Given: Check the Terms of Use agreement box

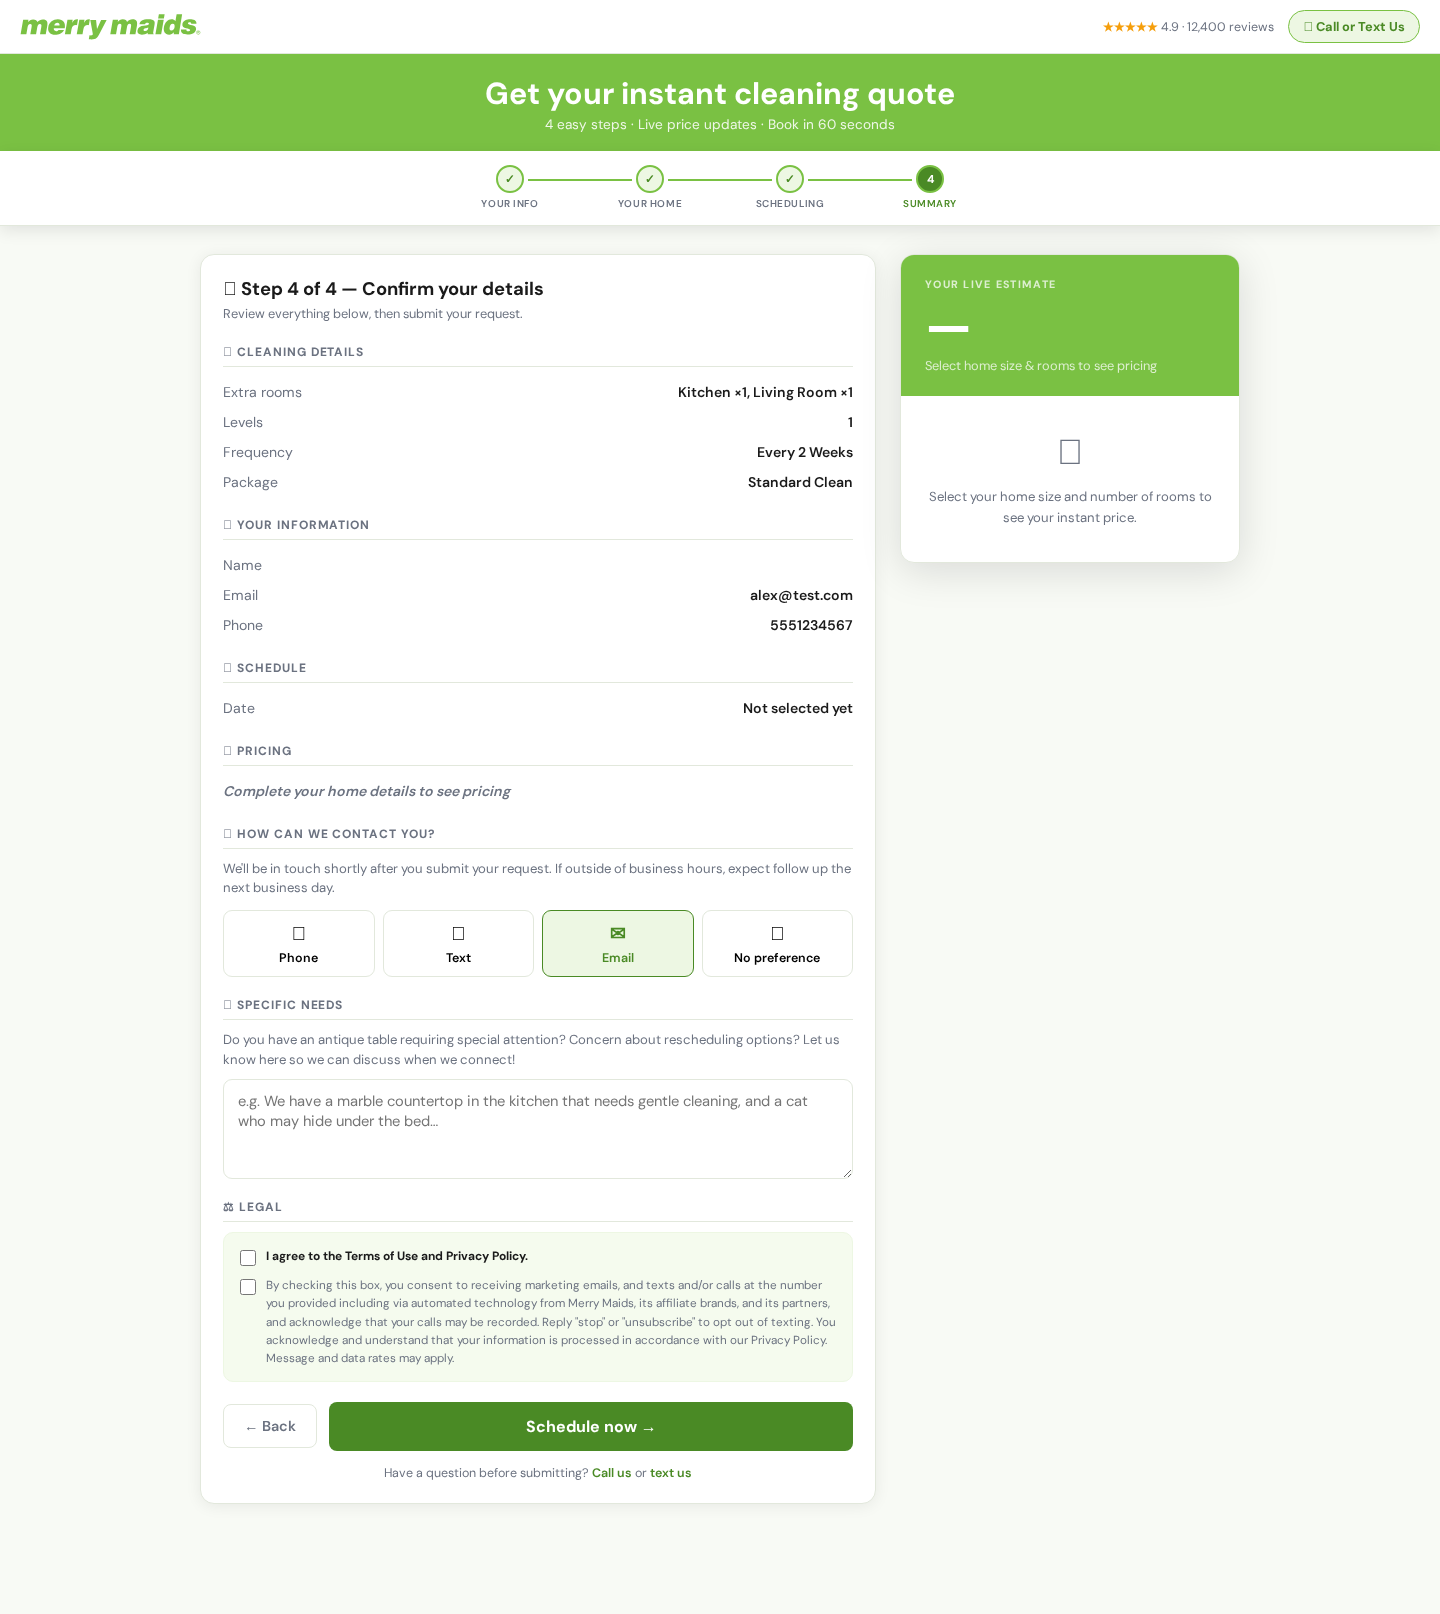Looking at the screenshot, I should 248,1258.
